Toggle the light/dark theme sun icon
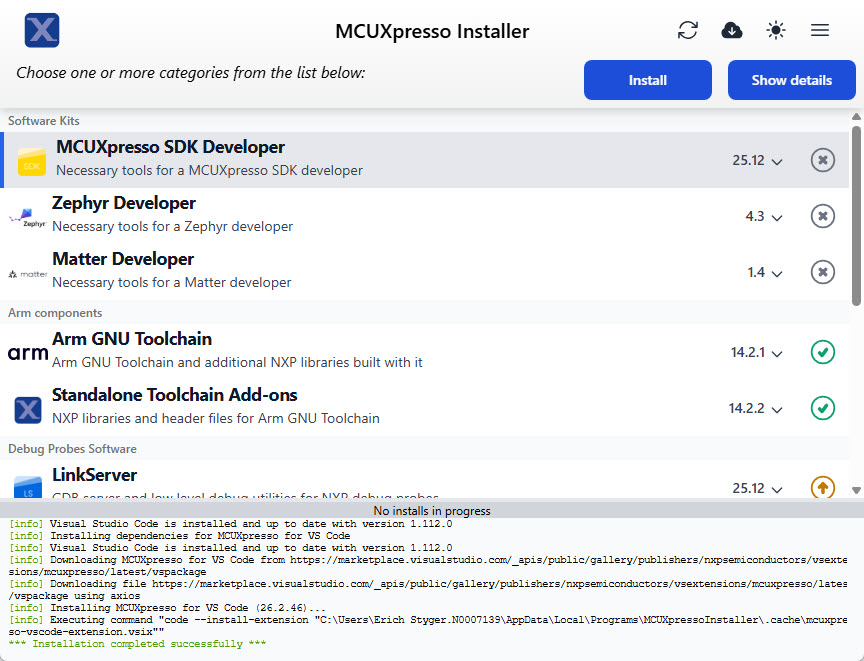This screenshot has height=661, width=864. click(x=776, y=31)
